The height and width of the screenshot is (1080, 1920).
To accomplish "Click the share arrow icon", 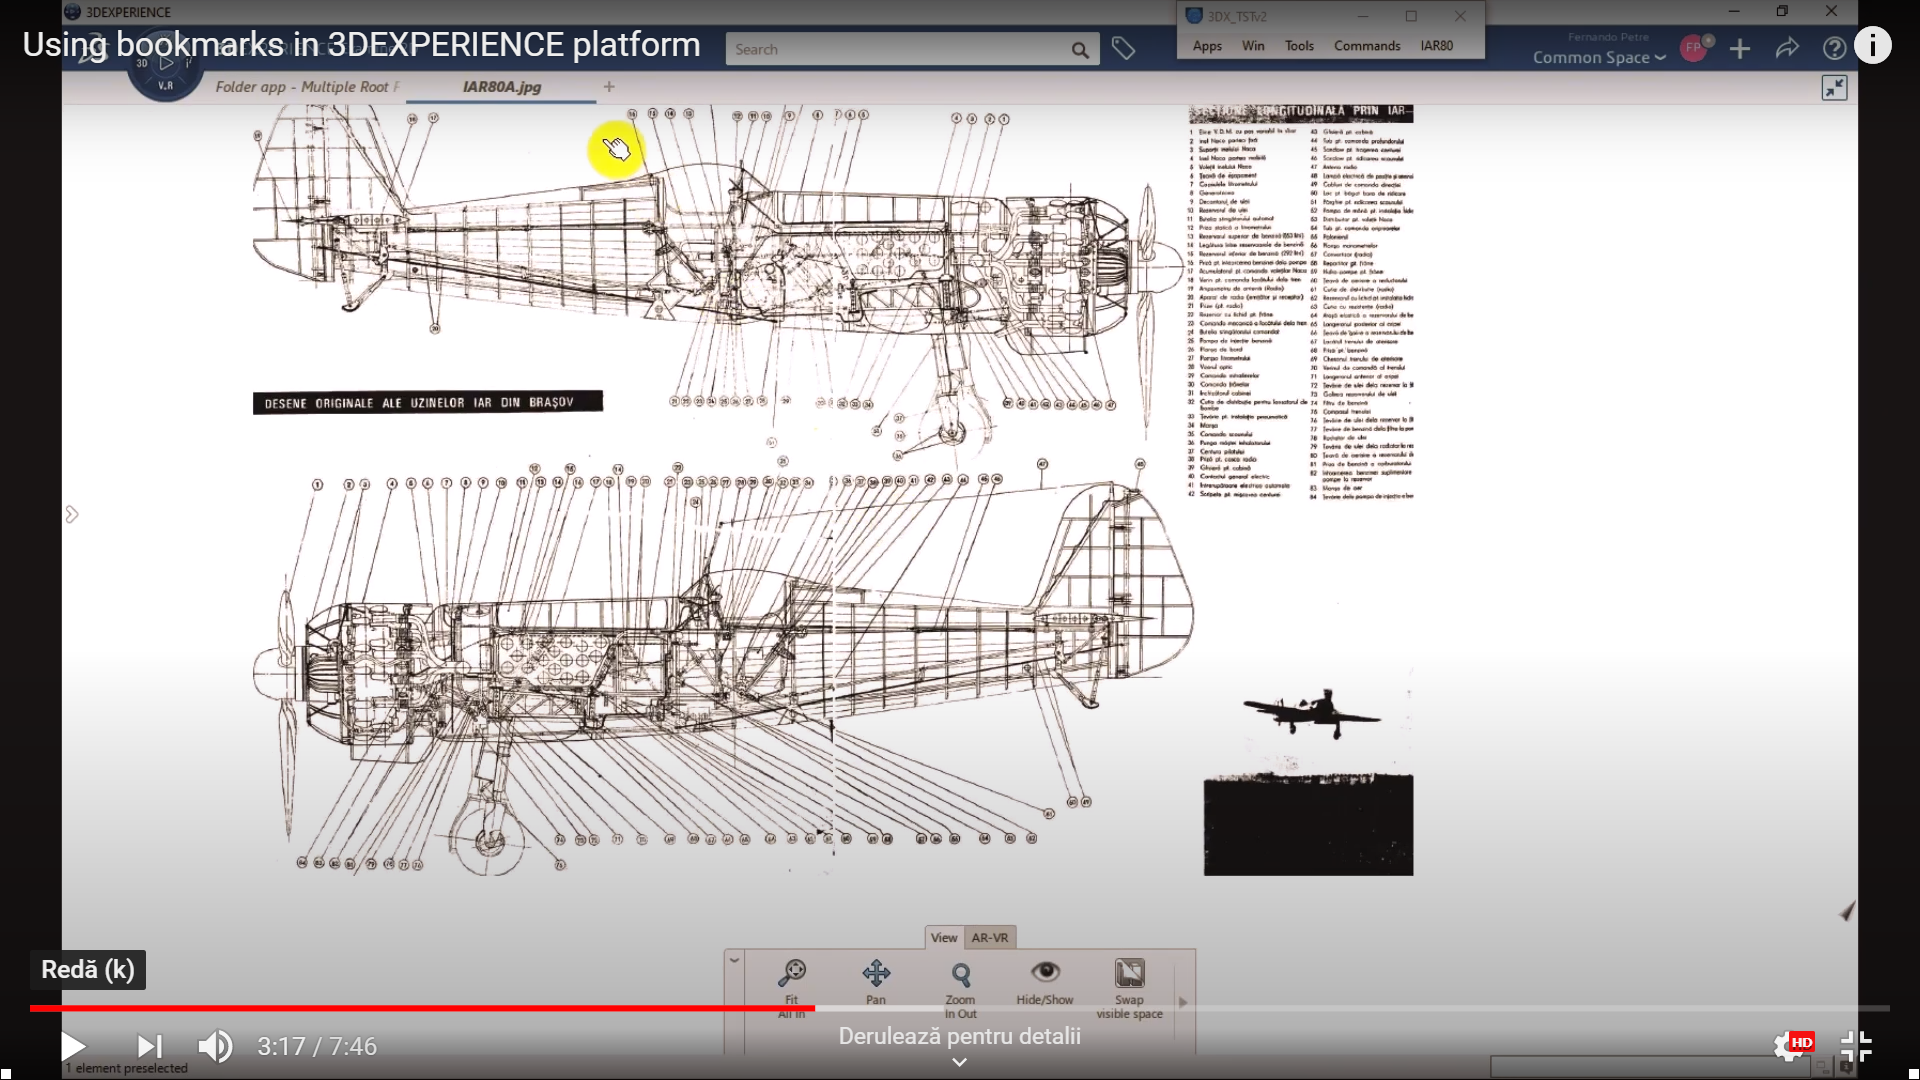I will (1787, 48).
